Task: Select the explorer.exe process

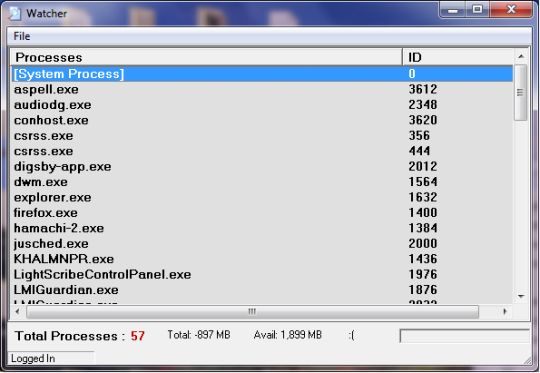Action: click(x=262, y=197)
